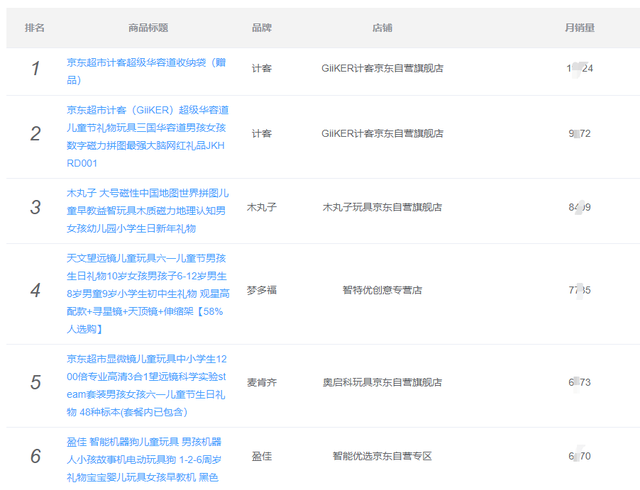Screen dimensions: 640x490
Task: Select rank number 2 cell
Action: point(36,134)
